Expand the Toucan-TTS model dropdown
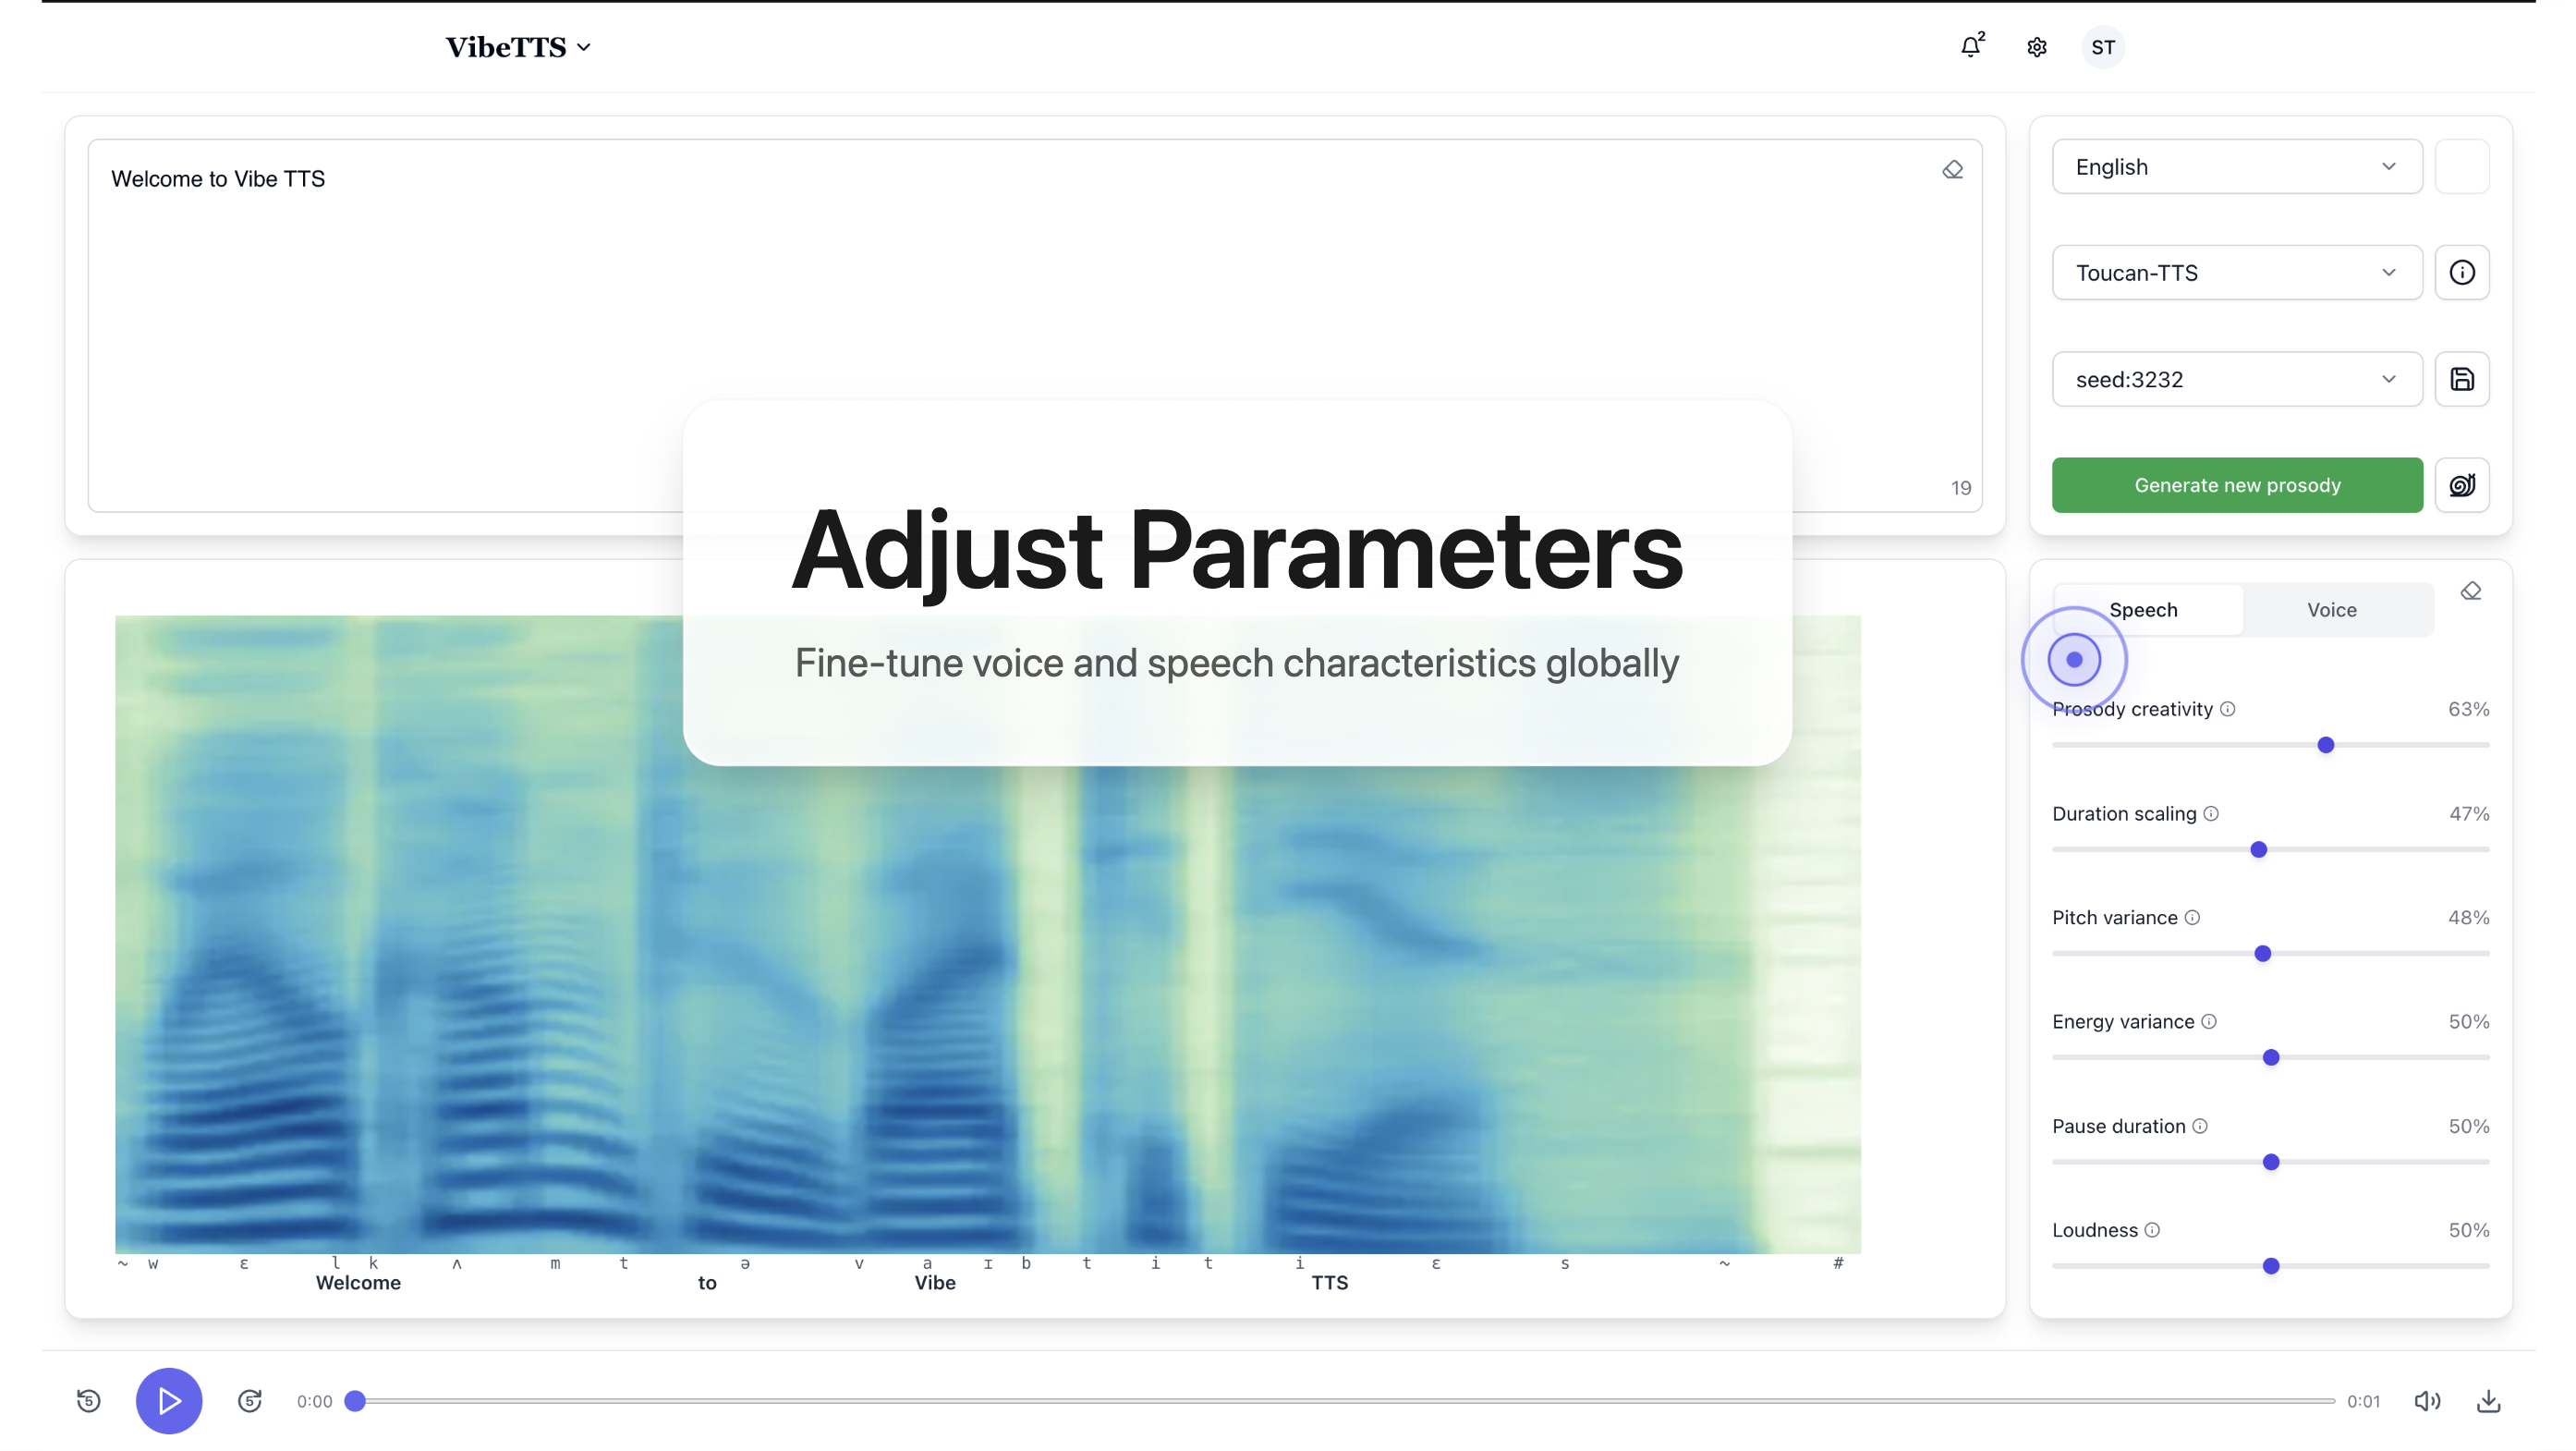2576x1451 pixels. pos(2236,273)
